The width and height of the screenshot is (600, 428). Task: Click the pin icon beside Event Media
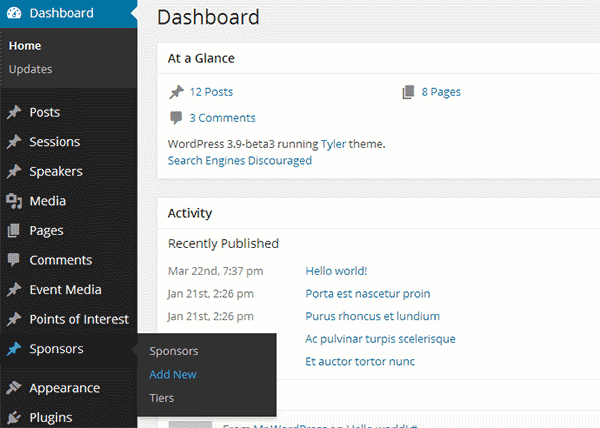pos(14,290)
